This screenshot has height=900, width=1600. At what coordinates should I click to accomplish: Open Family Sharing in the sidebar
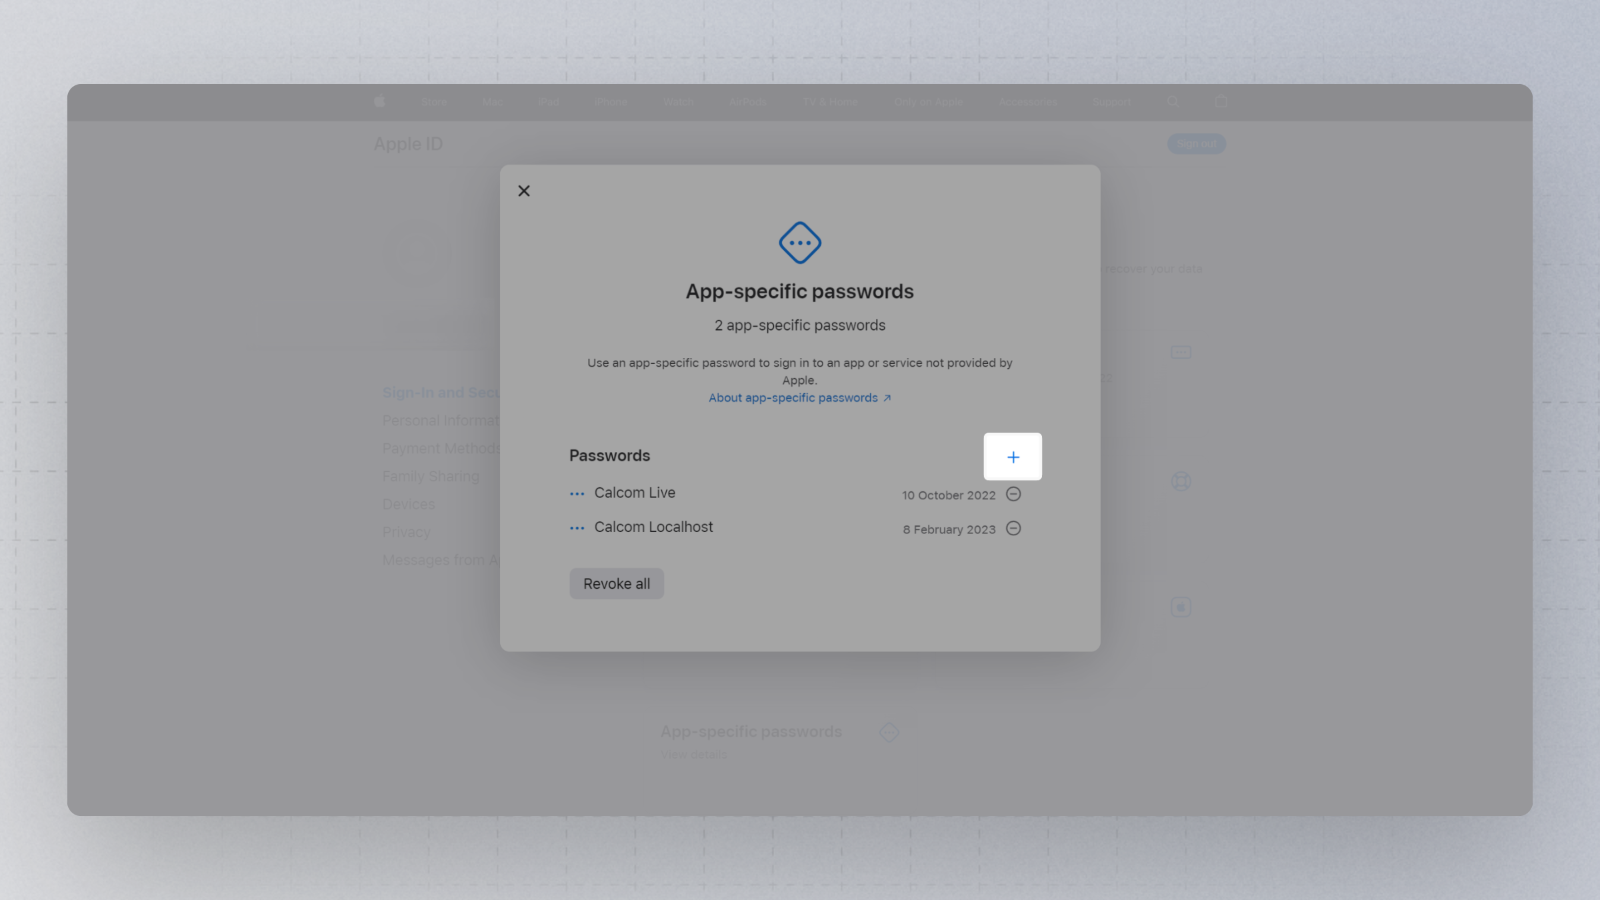431,476
